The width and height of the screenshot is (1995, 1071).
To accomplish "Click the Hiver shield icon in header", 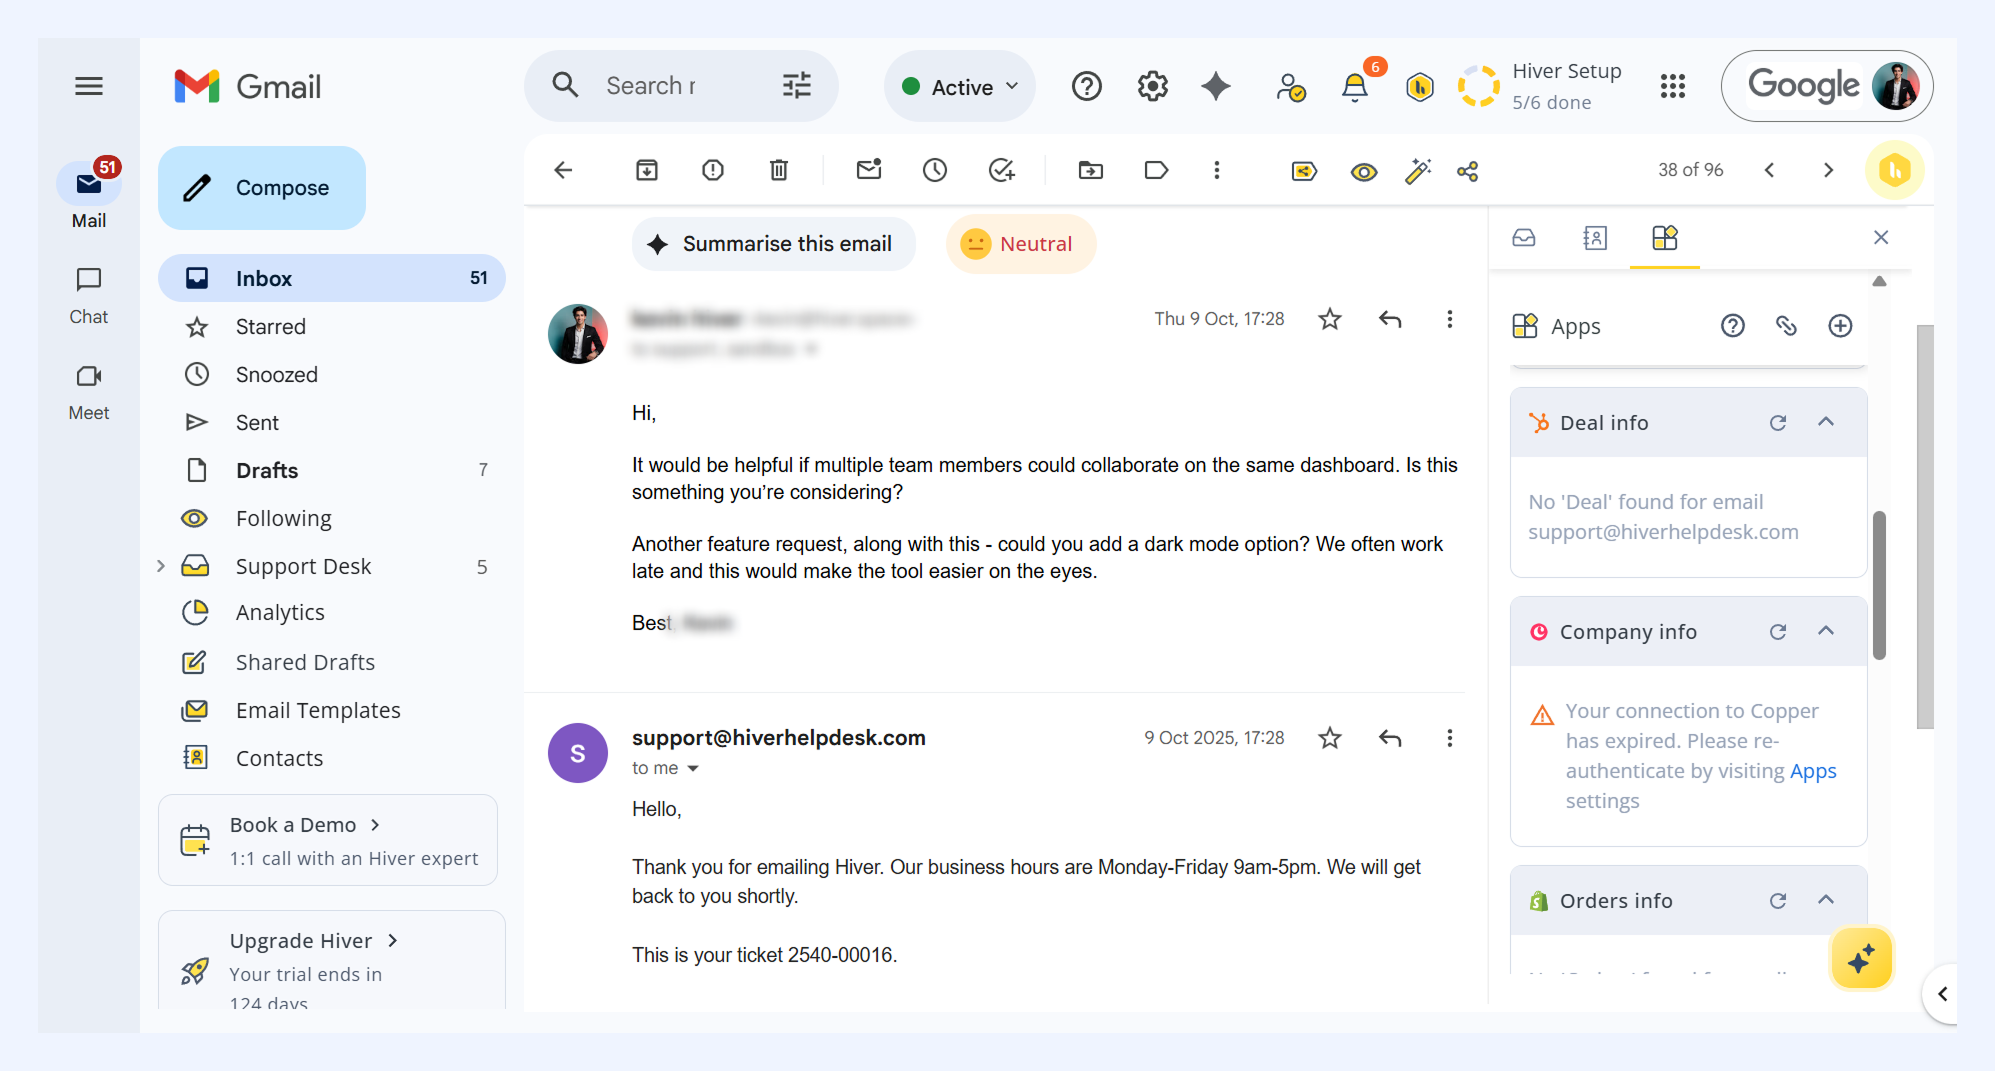I will (1420, 88).
